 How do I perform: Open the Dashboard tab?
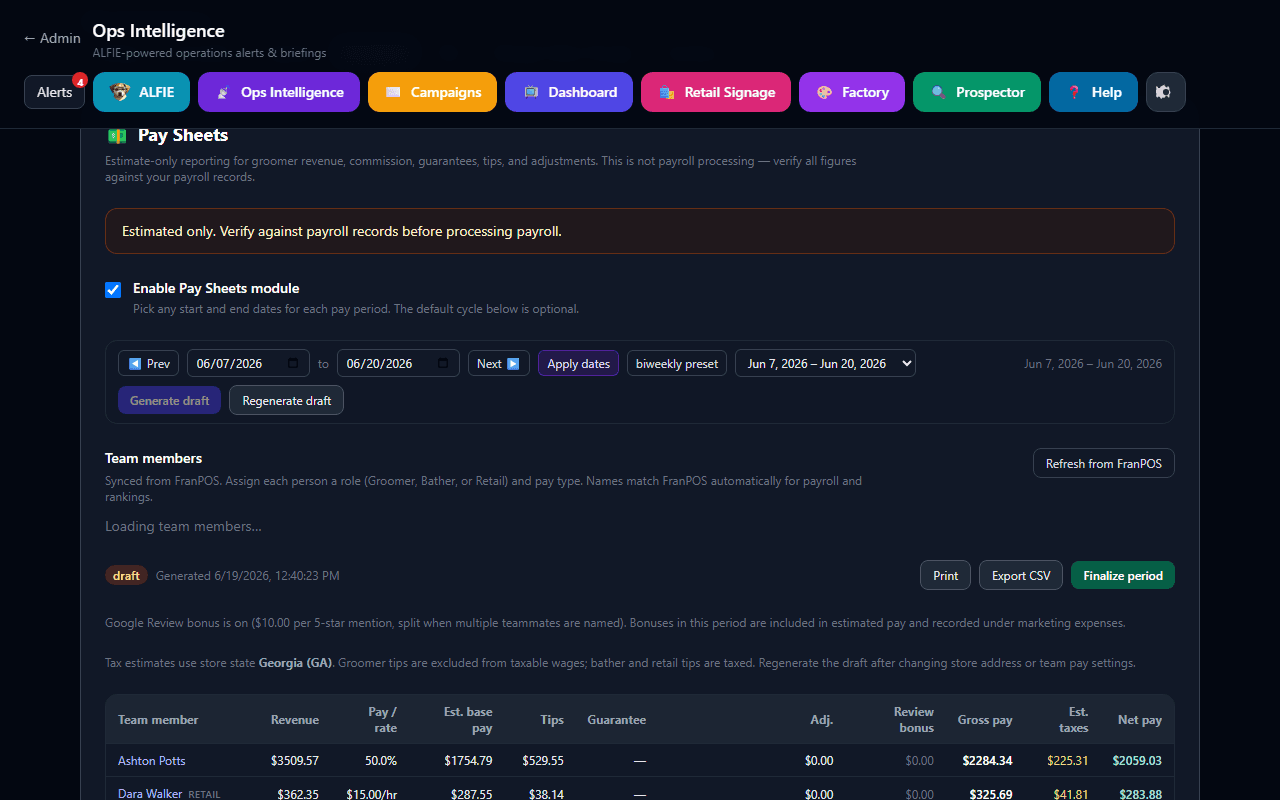[569, 92]
